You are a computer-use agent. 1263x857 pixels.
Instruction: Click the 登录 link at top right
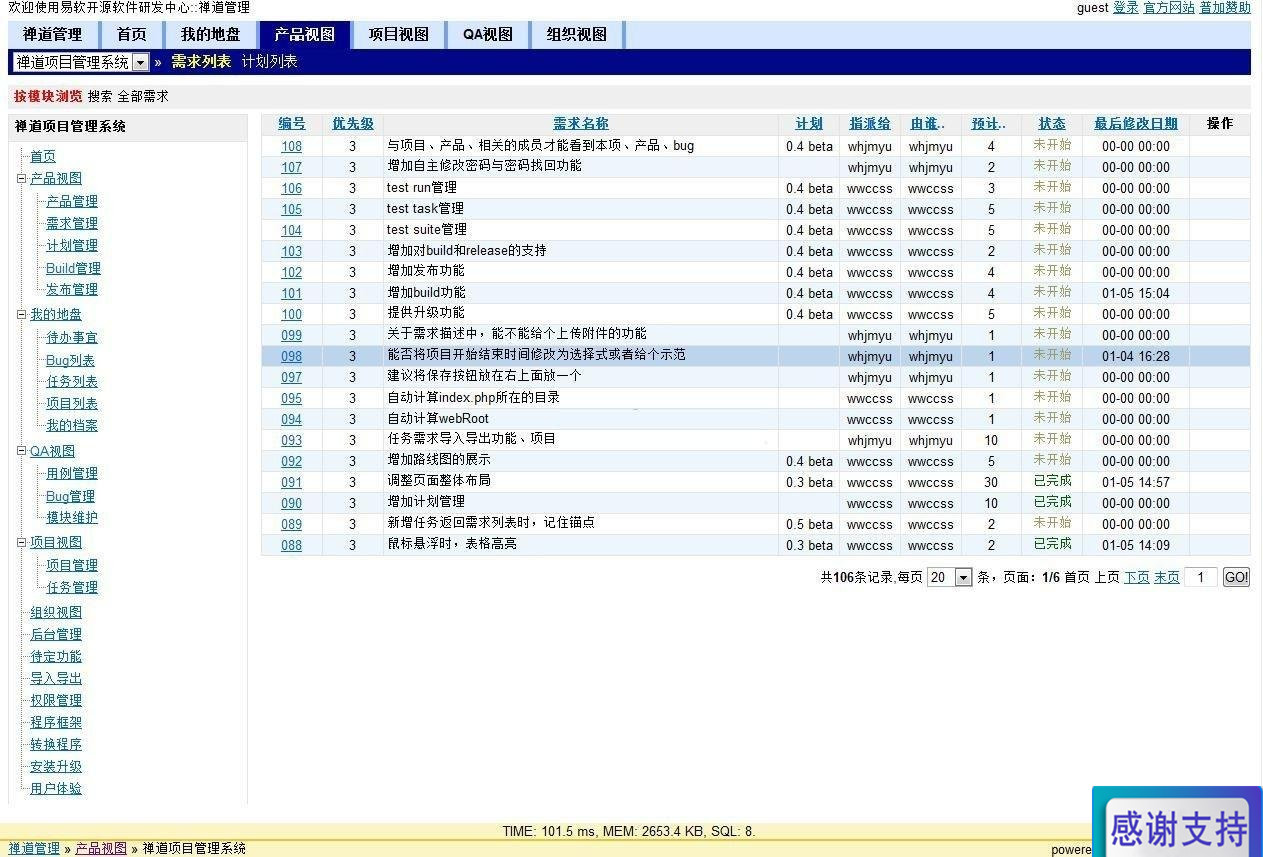tap(1126, 8)
